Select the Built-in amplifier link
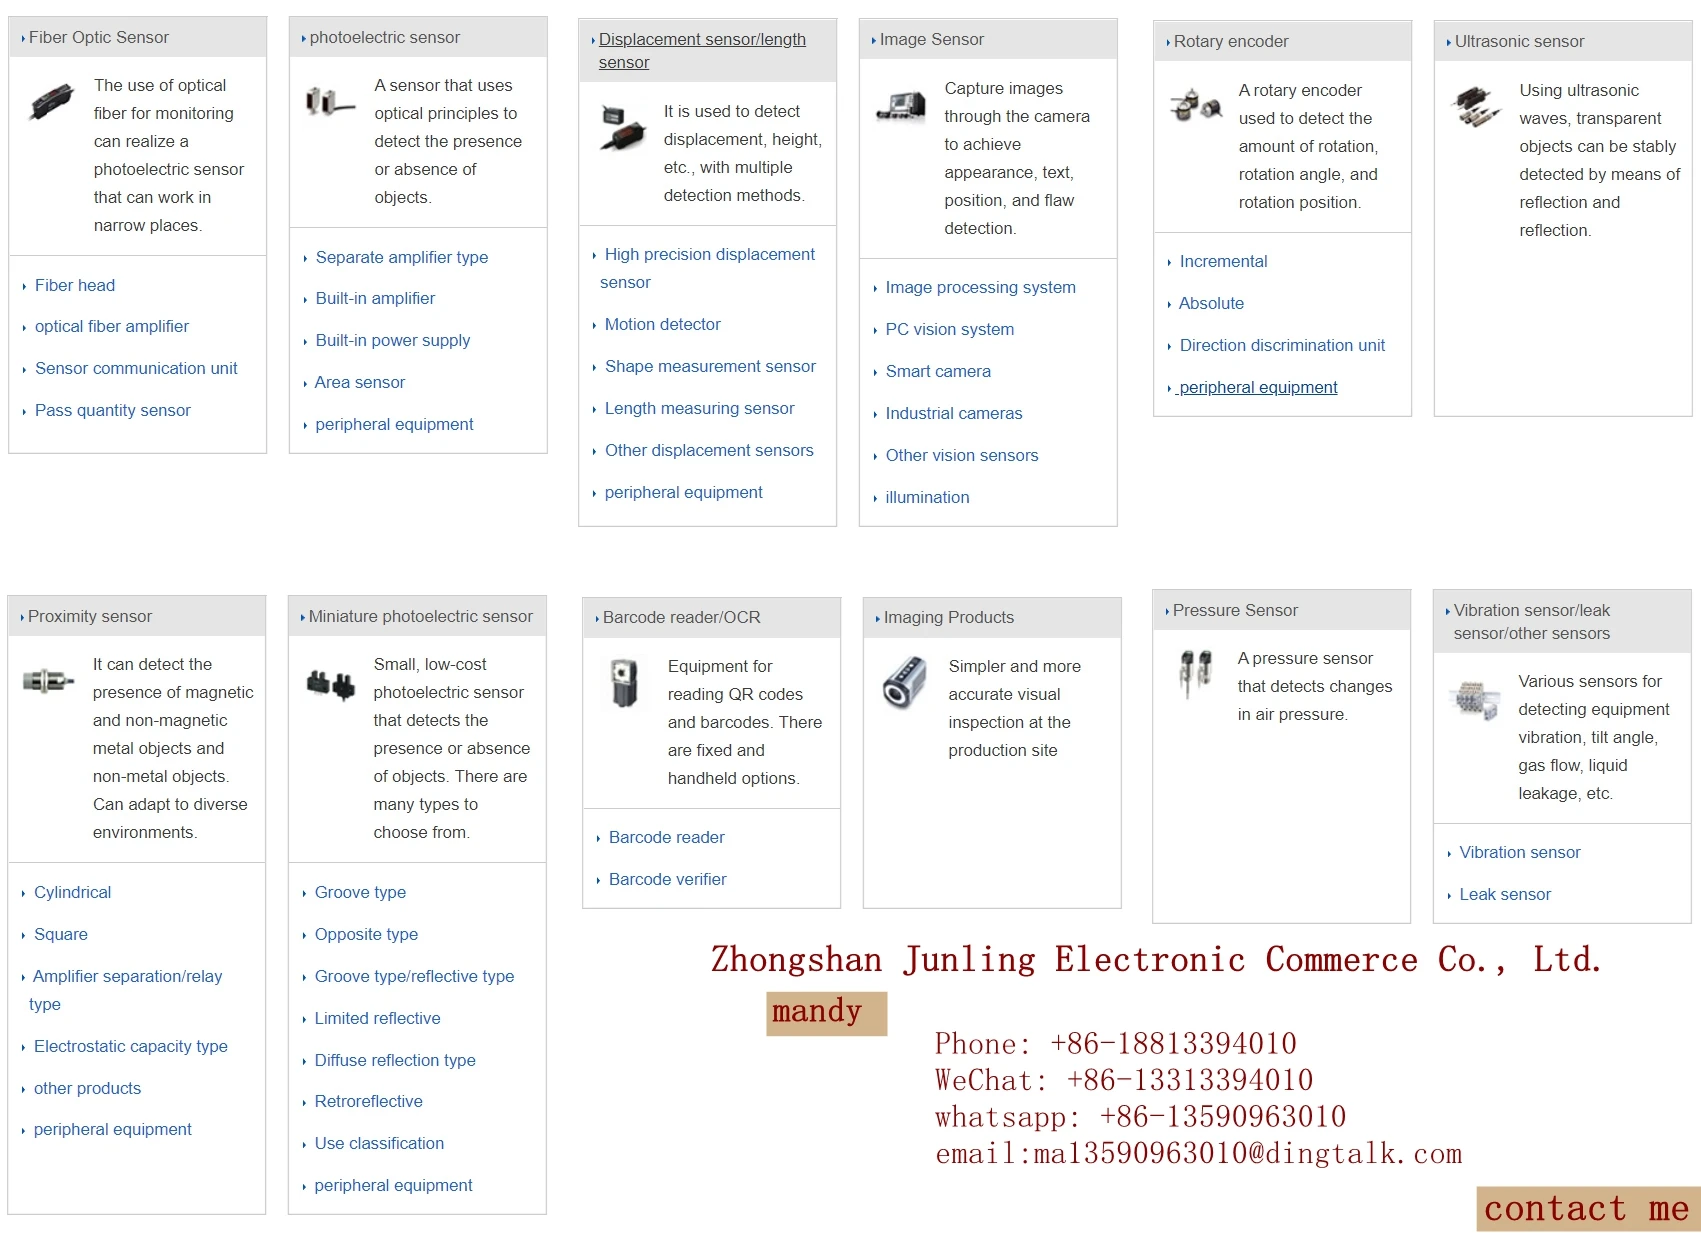Viewport: 1701px width, 1233px height. click(375, 298)
